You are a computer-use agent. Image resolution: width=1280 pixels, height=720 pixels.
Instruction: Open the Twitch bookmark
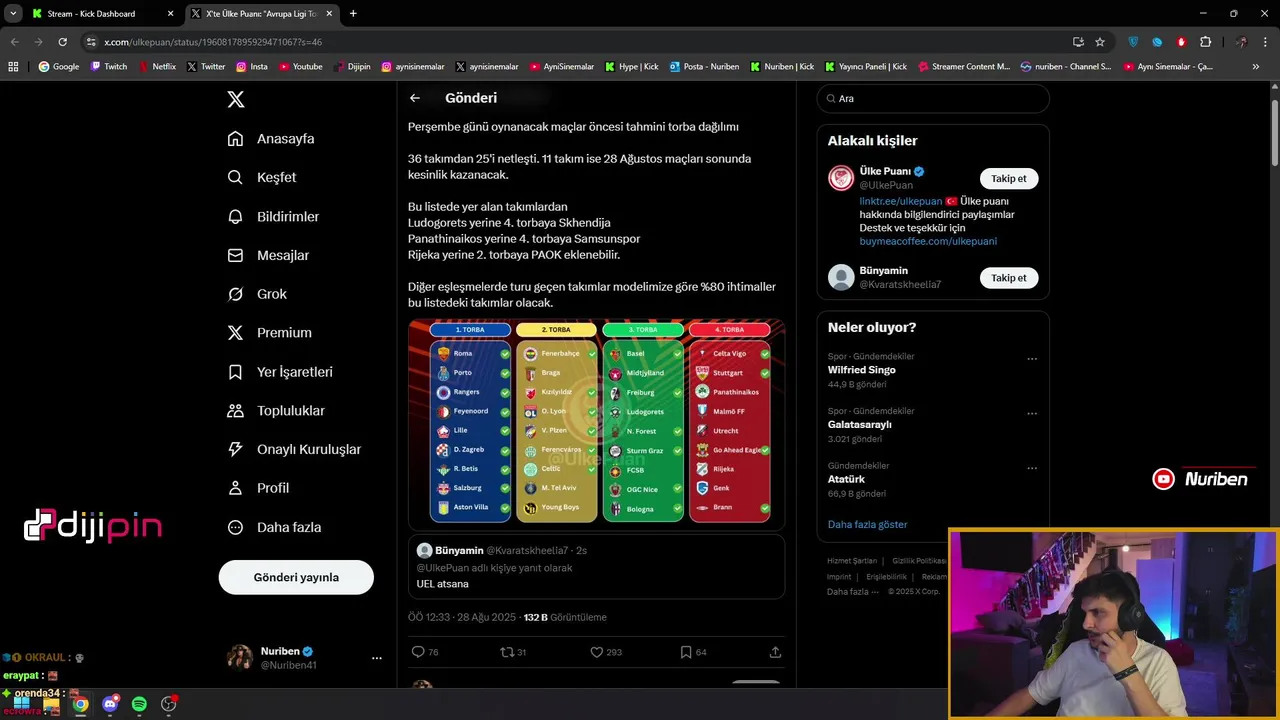109,67
